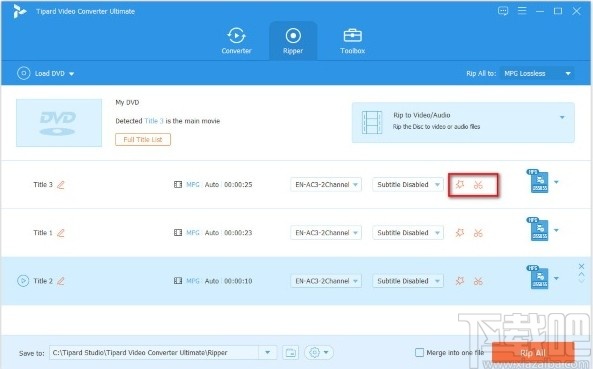Expand the Rip to Video/Audio mode dropdown
The width and height of the screenshot is (593, 369).
(x=562, y=118)
